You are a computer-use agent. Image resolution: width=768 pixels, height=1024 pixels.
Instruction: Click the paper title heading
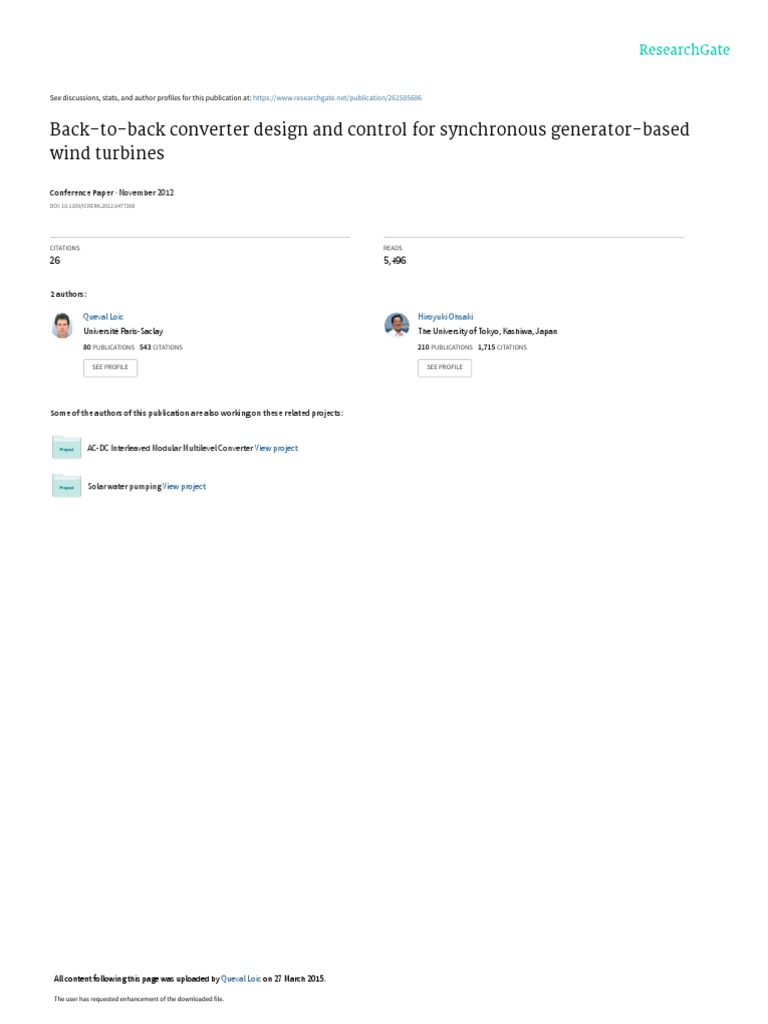(x=370, y=141)
